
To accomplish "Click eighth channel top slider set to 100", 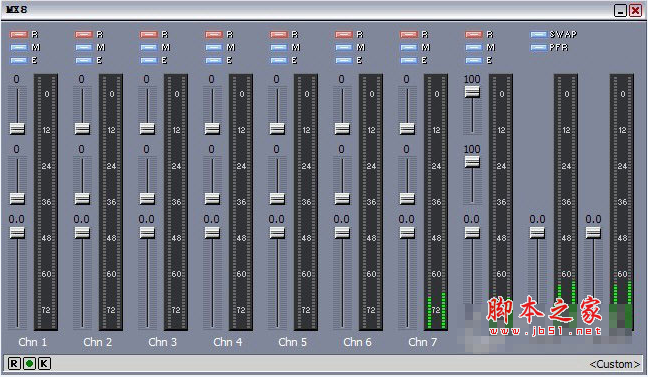I will tap(472, 92).
